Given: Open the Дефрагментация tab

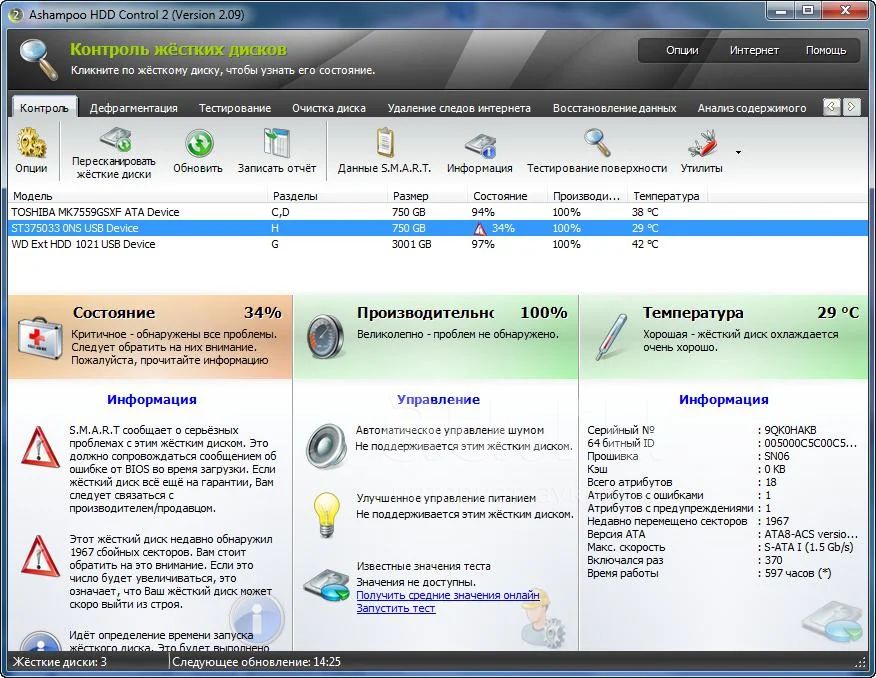Looking at the screenshot, I should [x=134, y=108].
